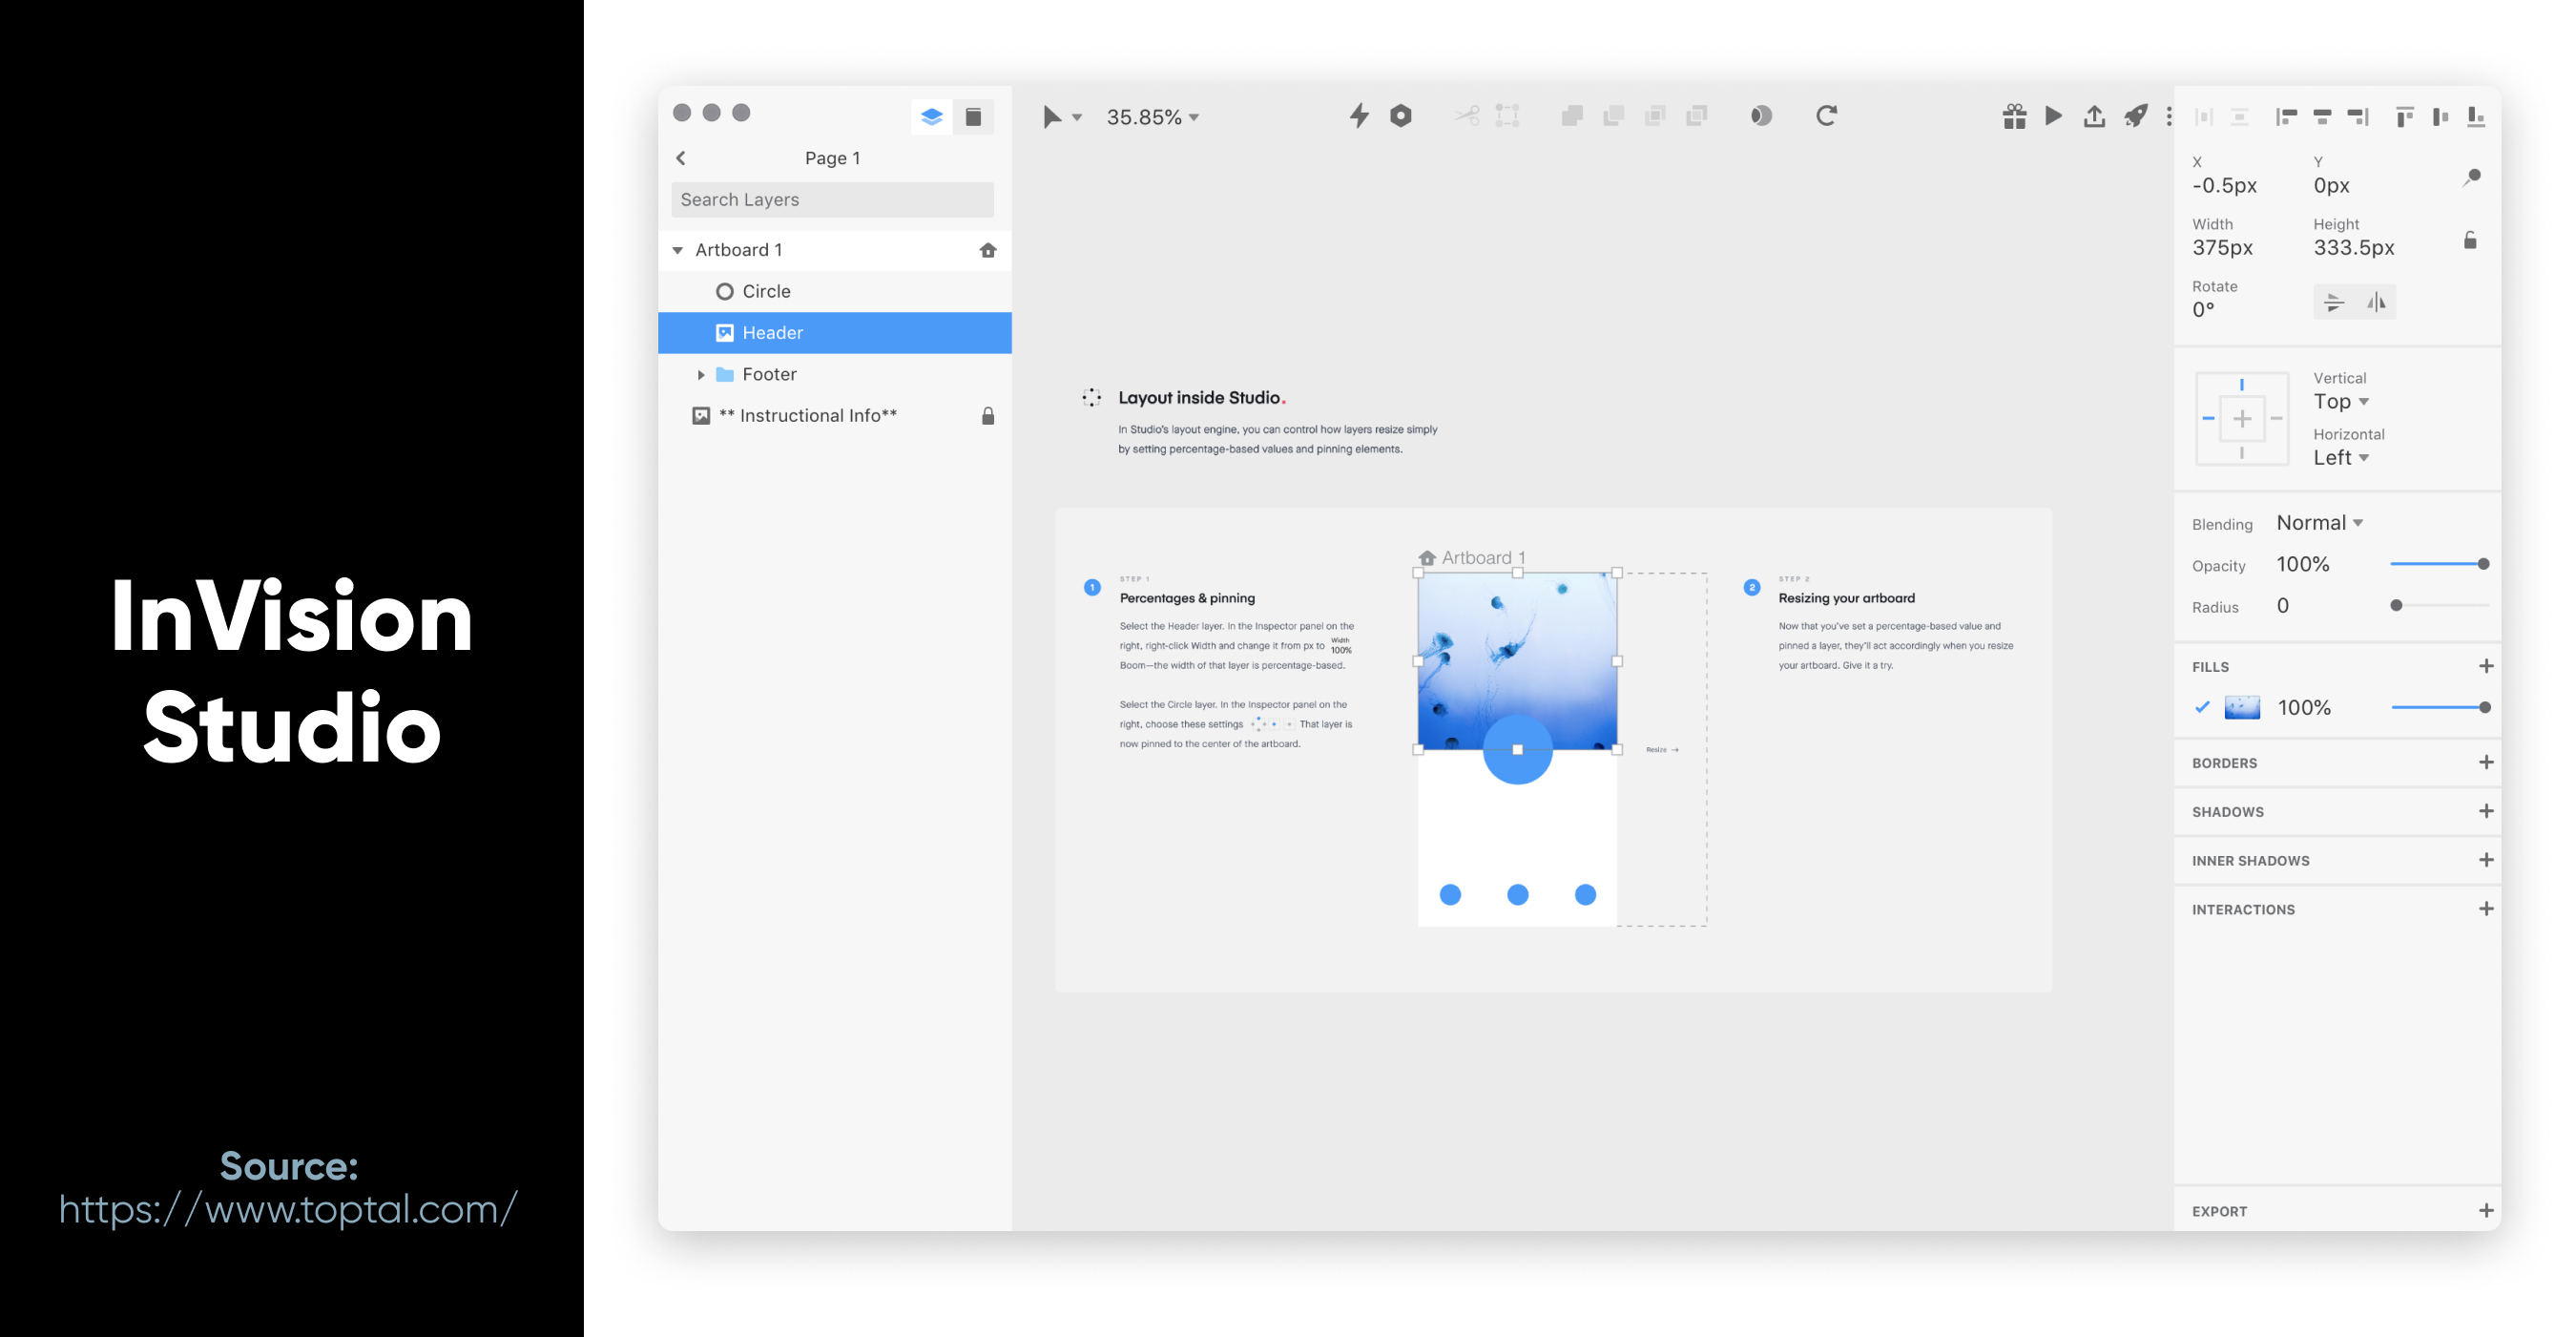Open the Blending Normal dropdown
This screenshot has width=2576, height=1337.
(x=2319, y=522)
